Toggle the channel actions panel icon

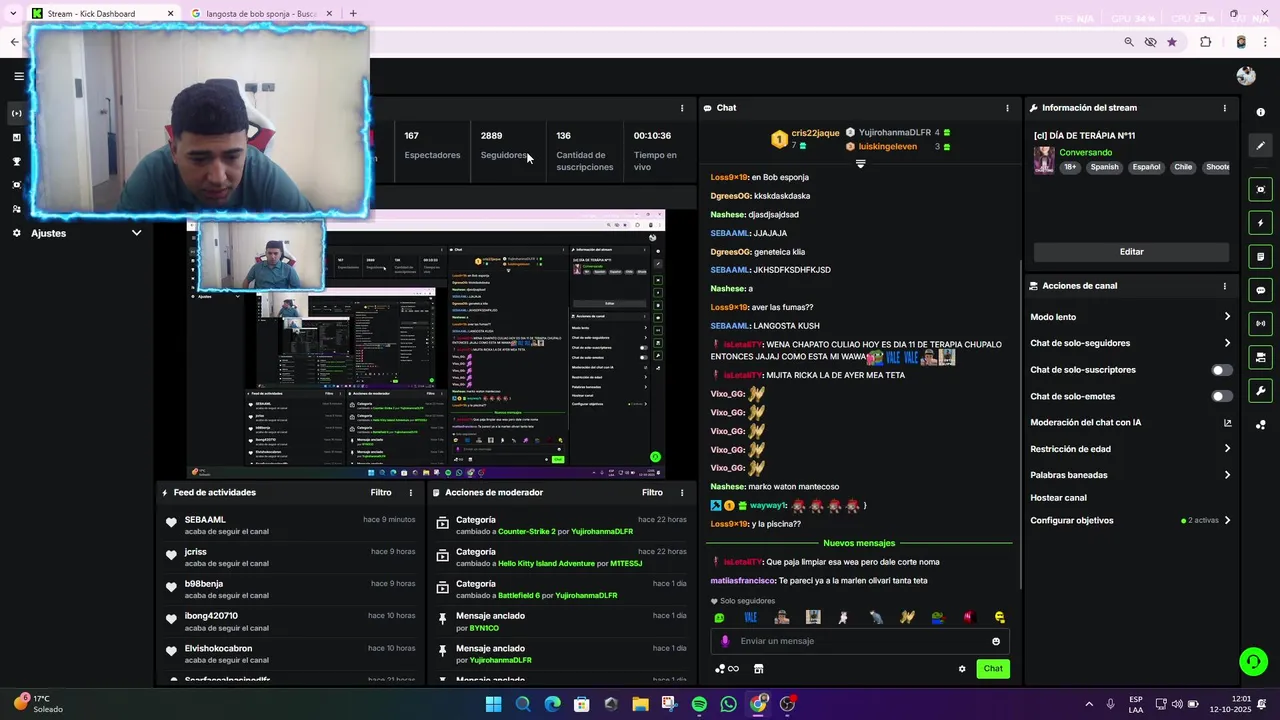coord(1260,357)
